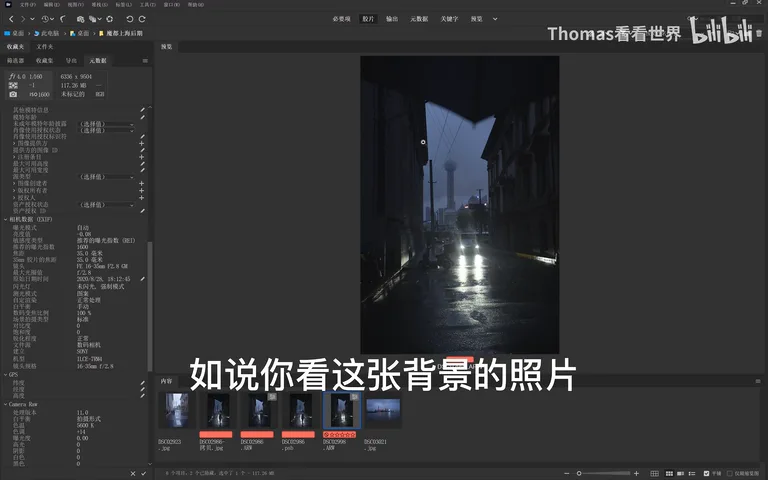
Task: Select the DSC02923.jpg thumbnail
Action: click(x=176, y=410)
